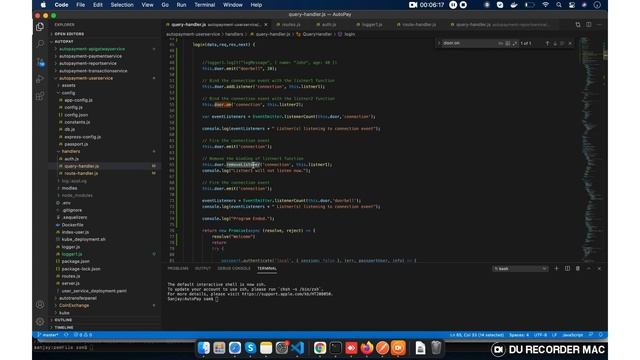The image size is (640, 360).
Task: Split the editor to the right
Action: point(589,24)
